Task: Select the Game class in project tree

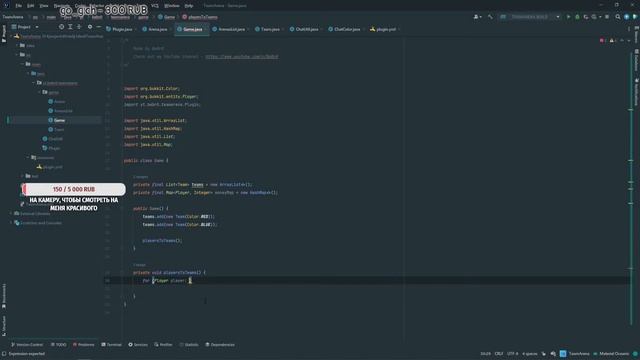Action: pyautogui.click(x=59, y=120)
